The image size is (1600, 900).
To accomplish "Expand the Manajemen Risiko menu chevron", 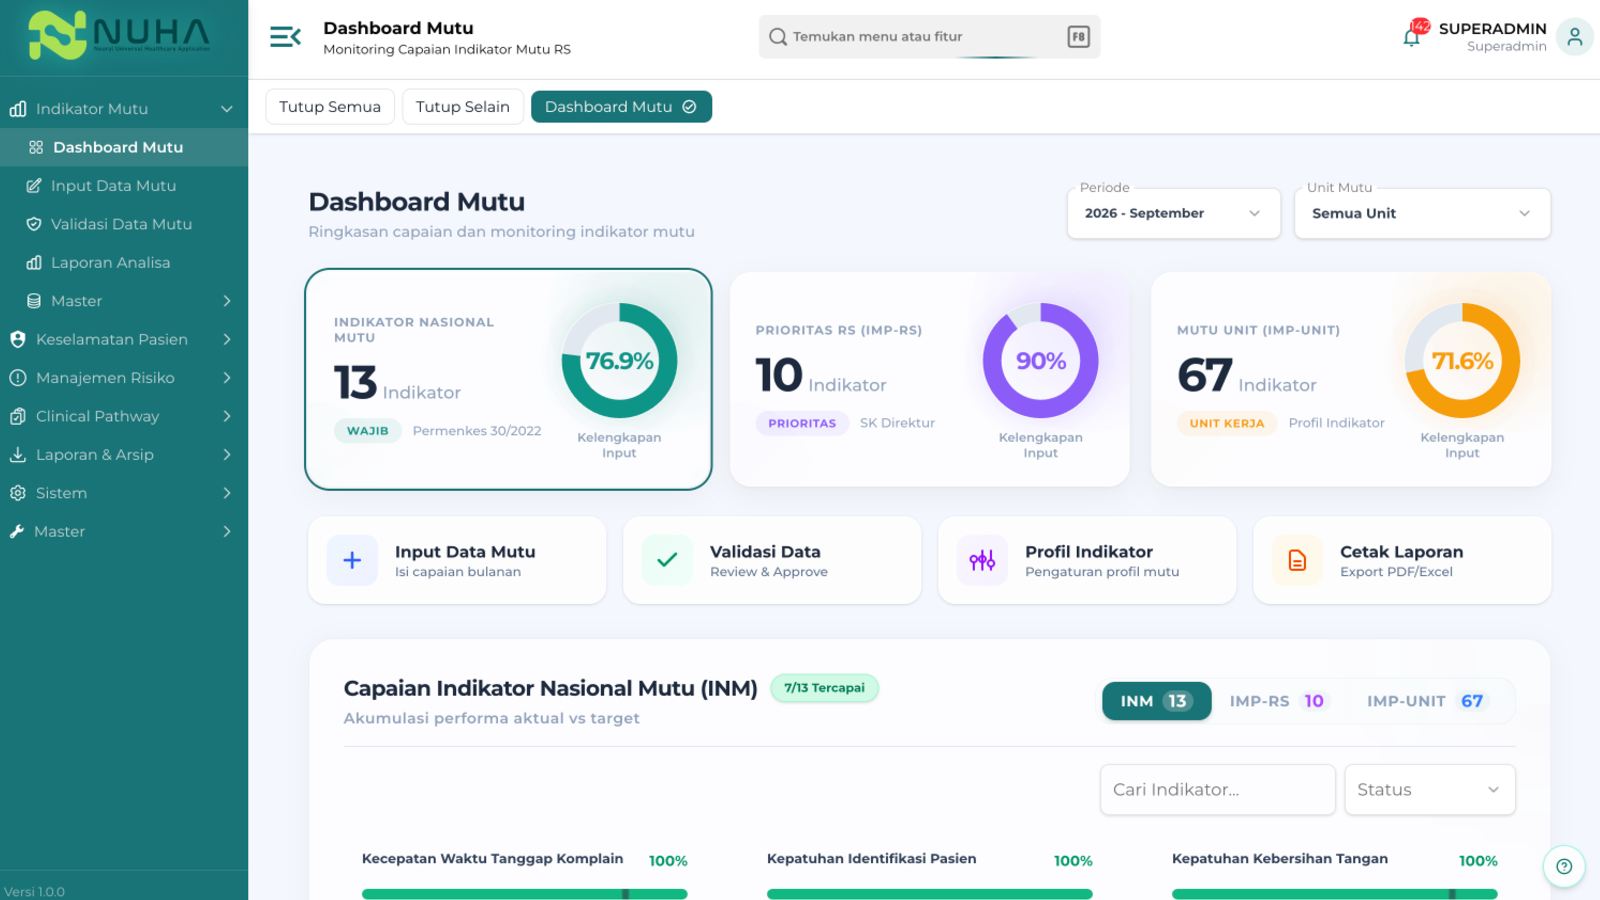I will point(227,378).
